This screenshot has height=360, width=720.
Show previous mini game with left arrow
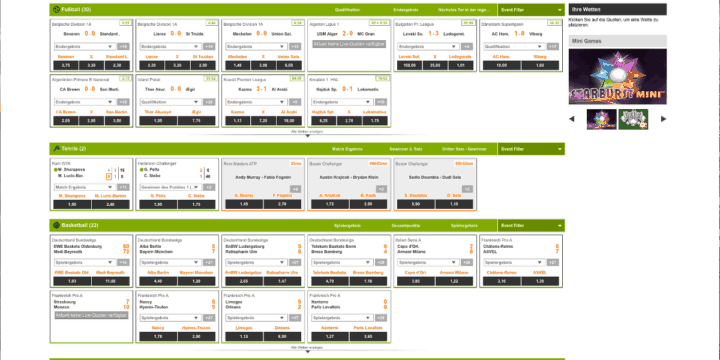(572, 119)
